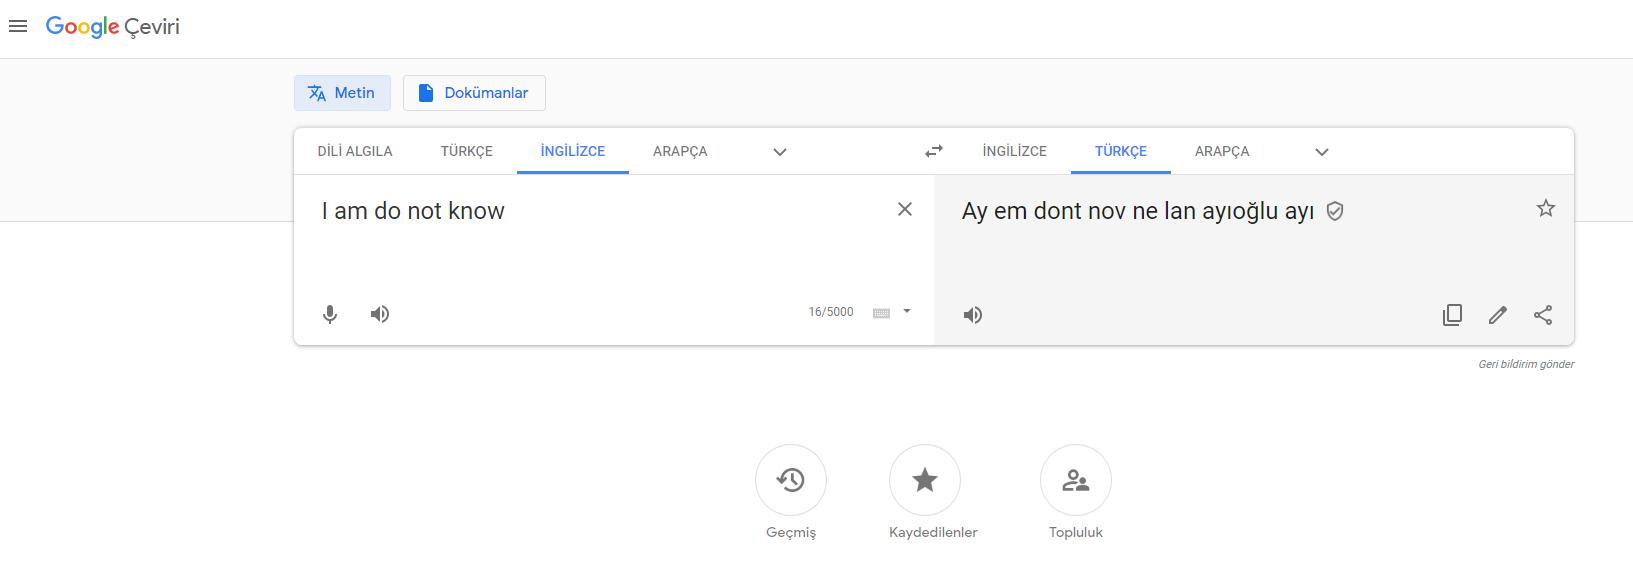
Task: Expand the source language list chevron
Action: click(x=780, y=152)
